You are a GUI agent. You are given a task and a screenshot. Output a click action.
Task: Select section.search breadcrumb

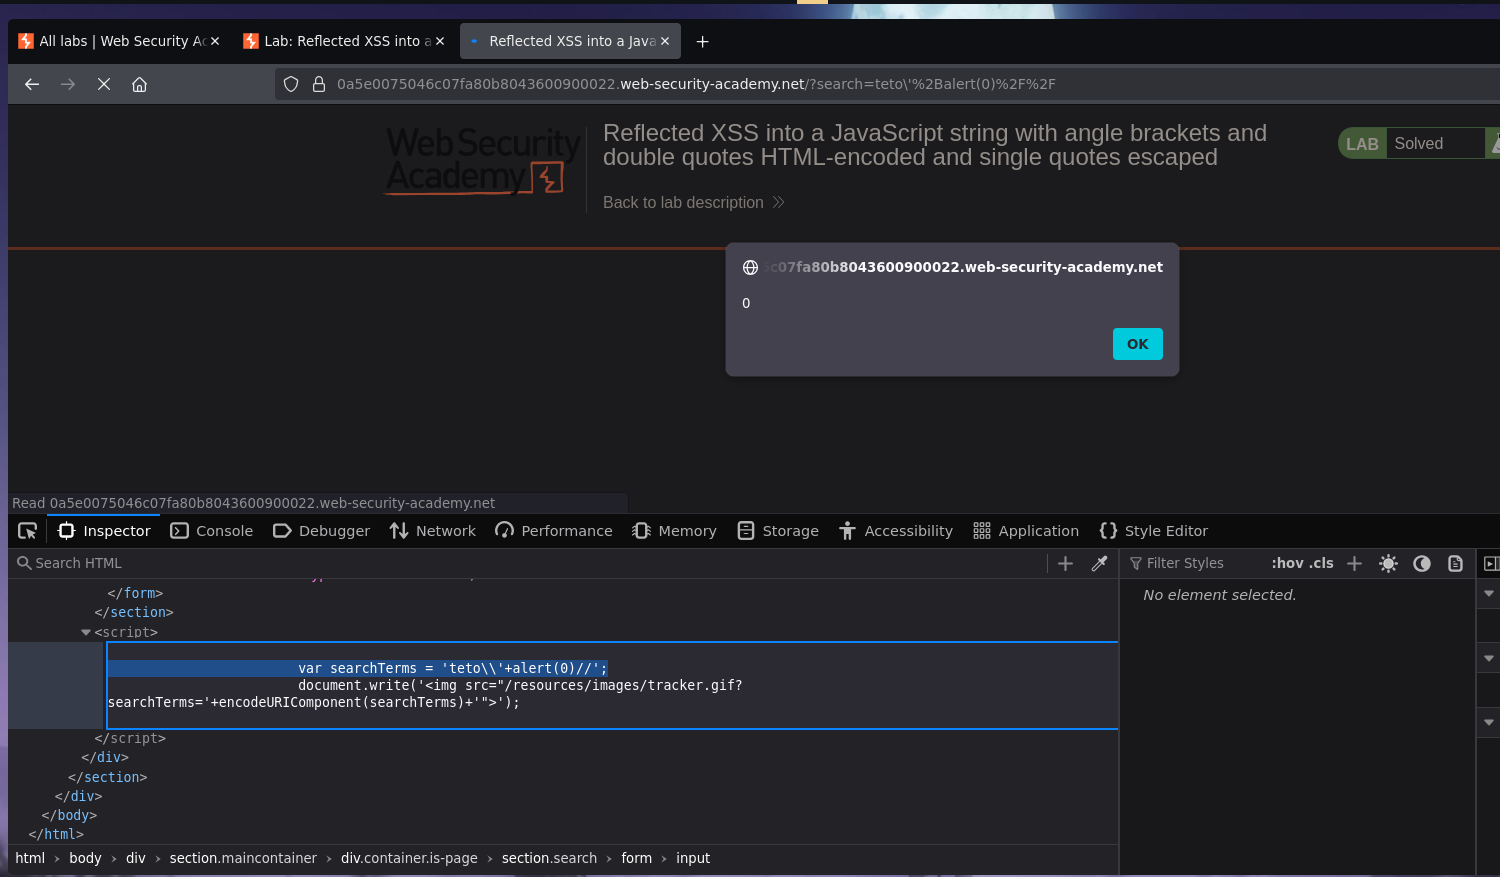(x=549, y=858)
